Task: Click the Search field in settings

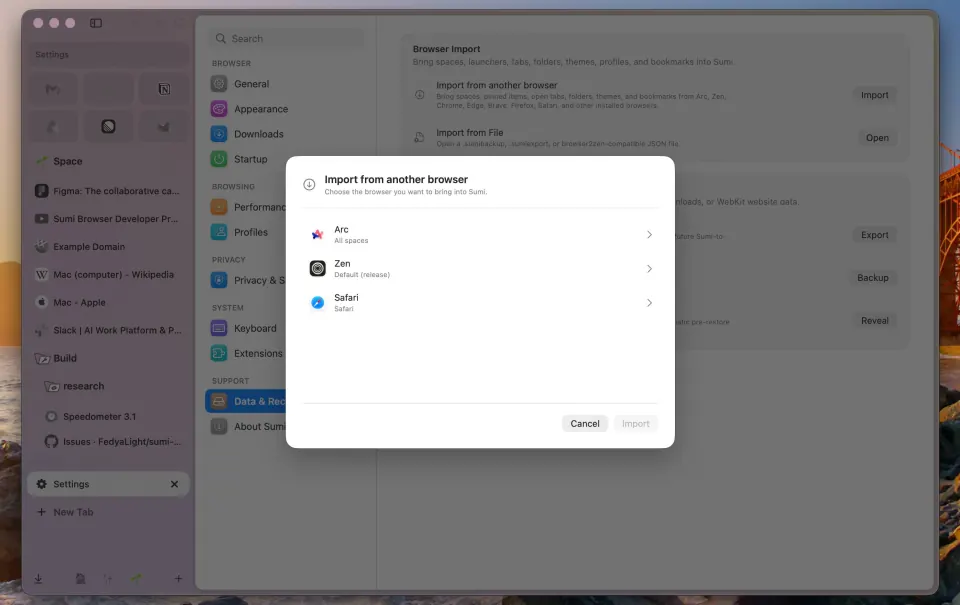Action: coord(287,39)
